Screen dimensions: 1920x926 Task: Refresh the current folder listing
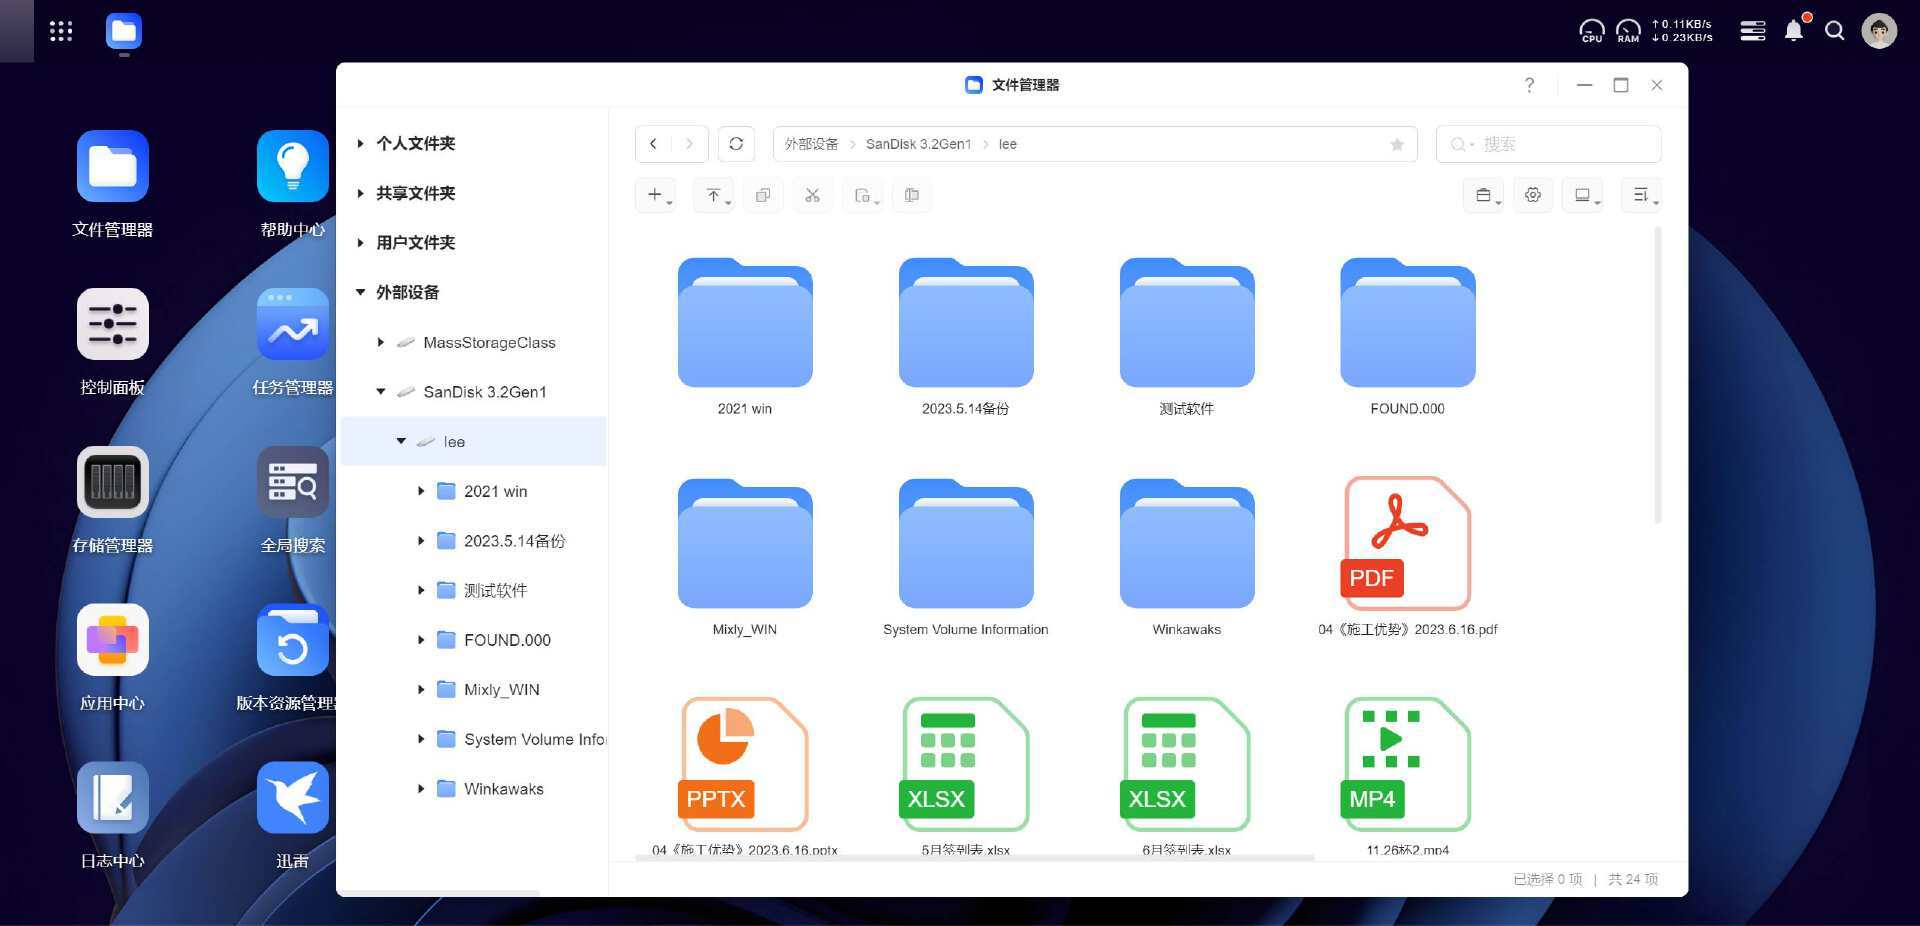(x=736, y=144)
